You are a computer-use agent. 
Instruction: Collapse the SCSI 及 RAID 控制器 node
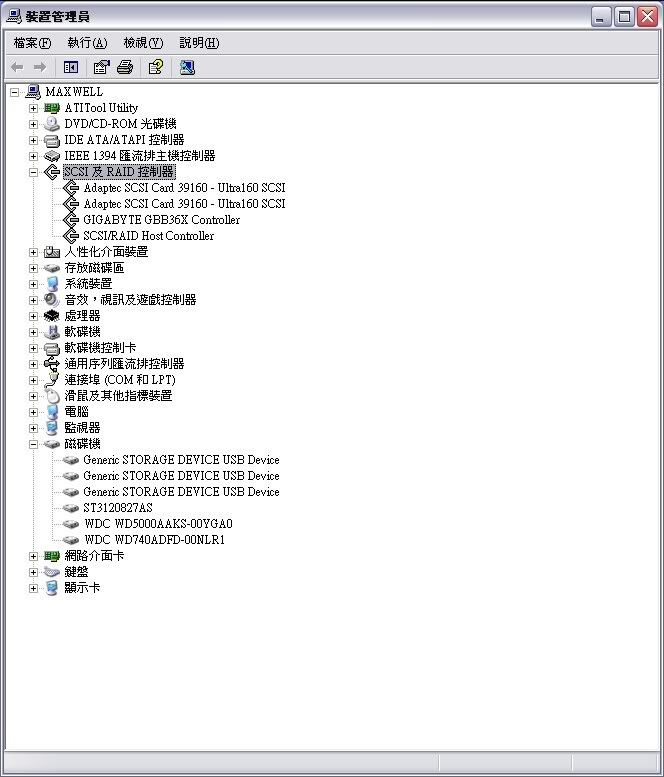coord(33,172)
